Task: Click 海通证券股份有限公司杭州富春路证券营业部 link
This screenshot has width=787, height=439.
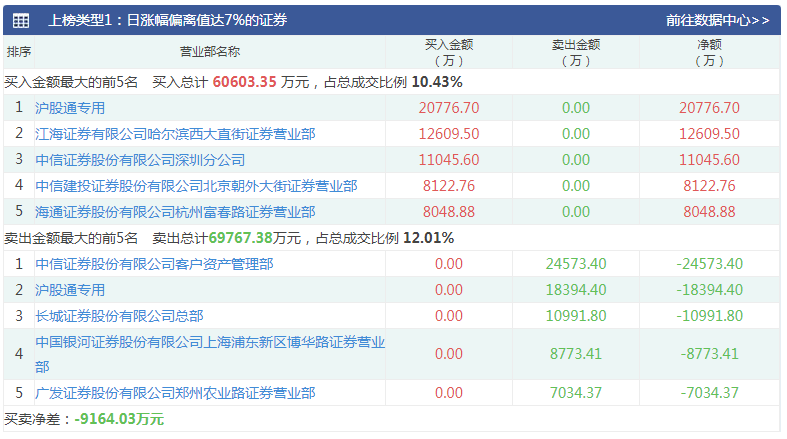Action: pos(175,212)
